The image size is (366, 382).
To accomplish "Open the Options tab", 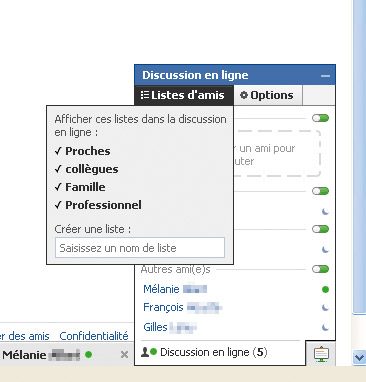I will (x=268, y=95).
